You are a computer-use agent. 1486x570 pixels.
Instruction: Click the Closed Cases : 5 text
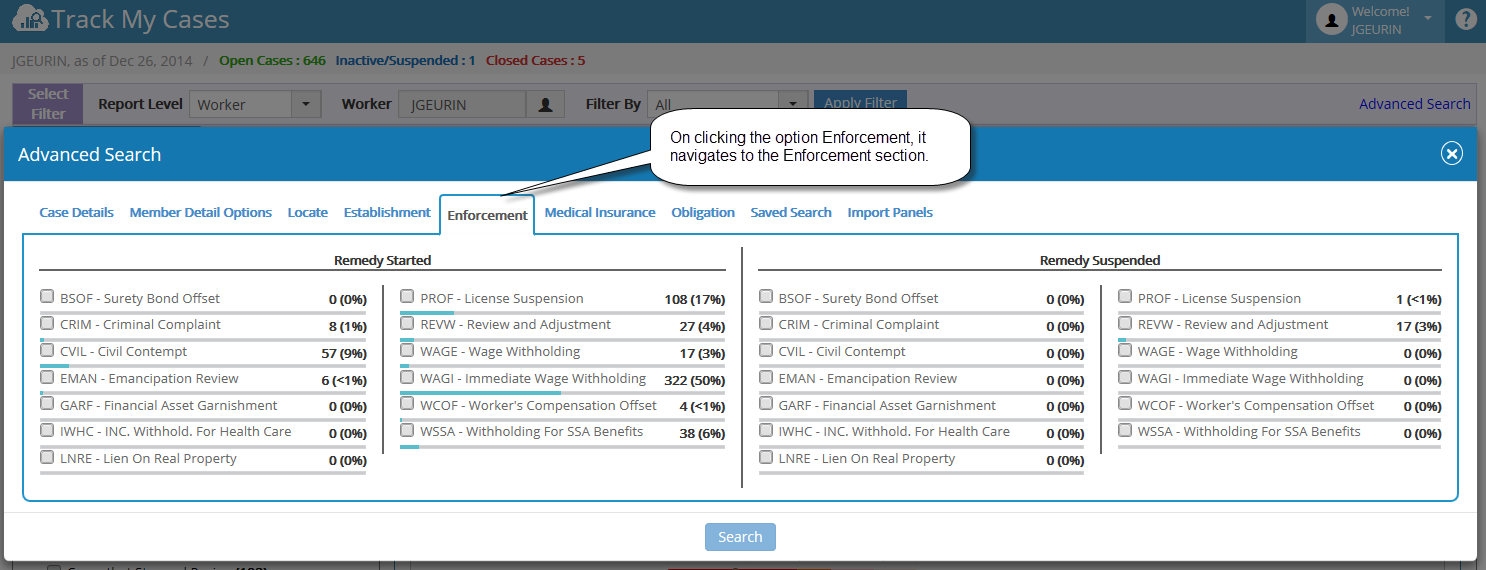(535, 60)
